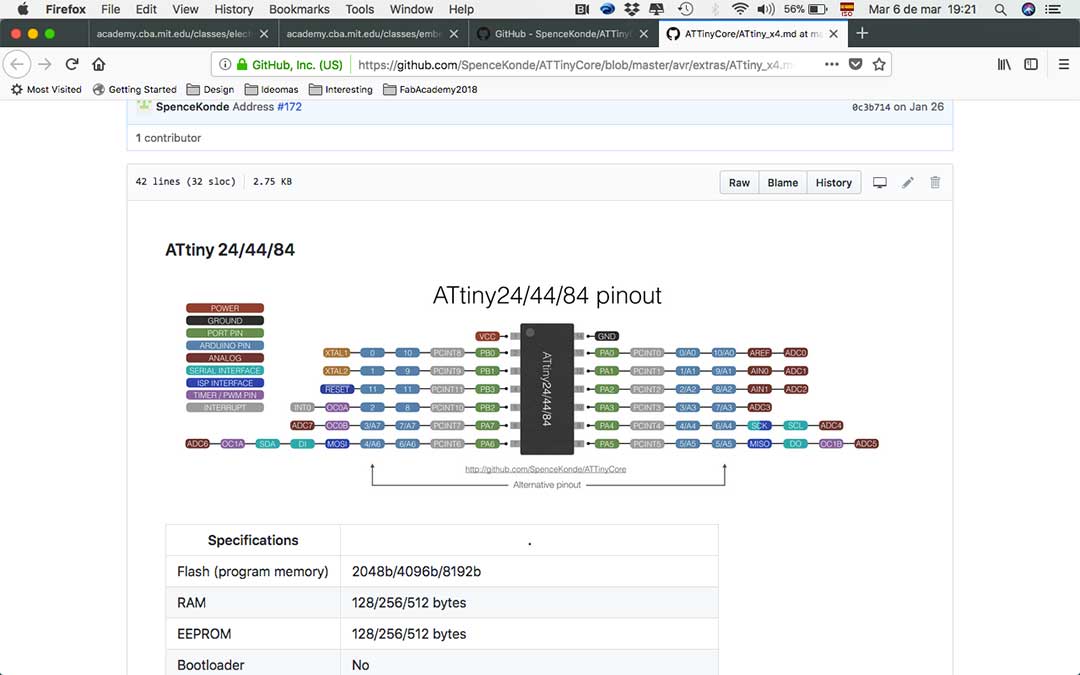This screenshot has height=675, width=1080.
Task: Open new tab with plus button
Action: click(862, 33)
